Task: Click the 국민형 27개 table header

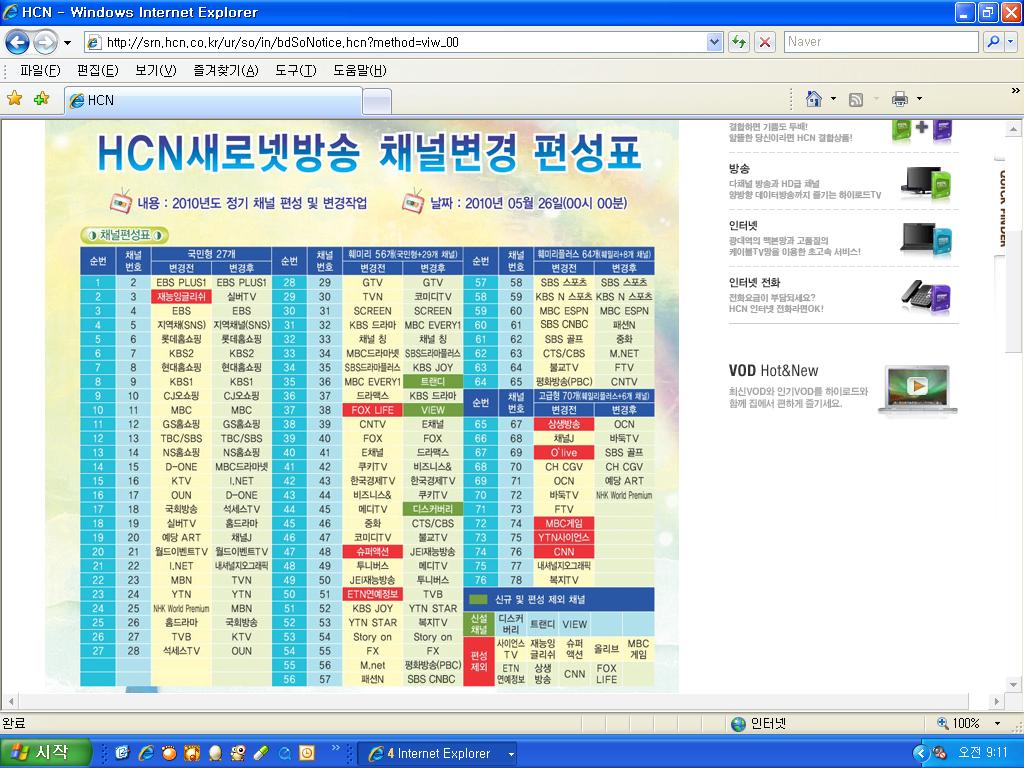Action: coord(211,253)
